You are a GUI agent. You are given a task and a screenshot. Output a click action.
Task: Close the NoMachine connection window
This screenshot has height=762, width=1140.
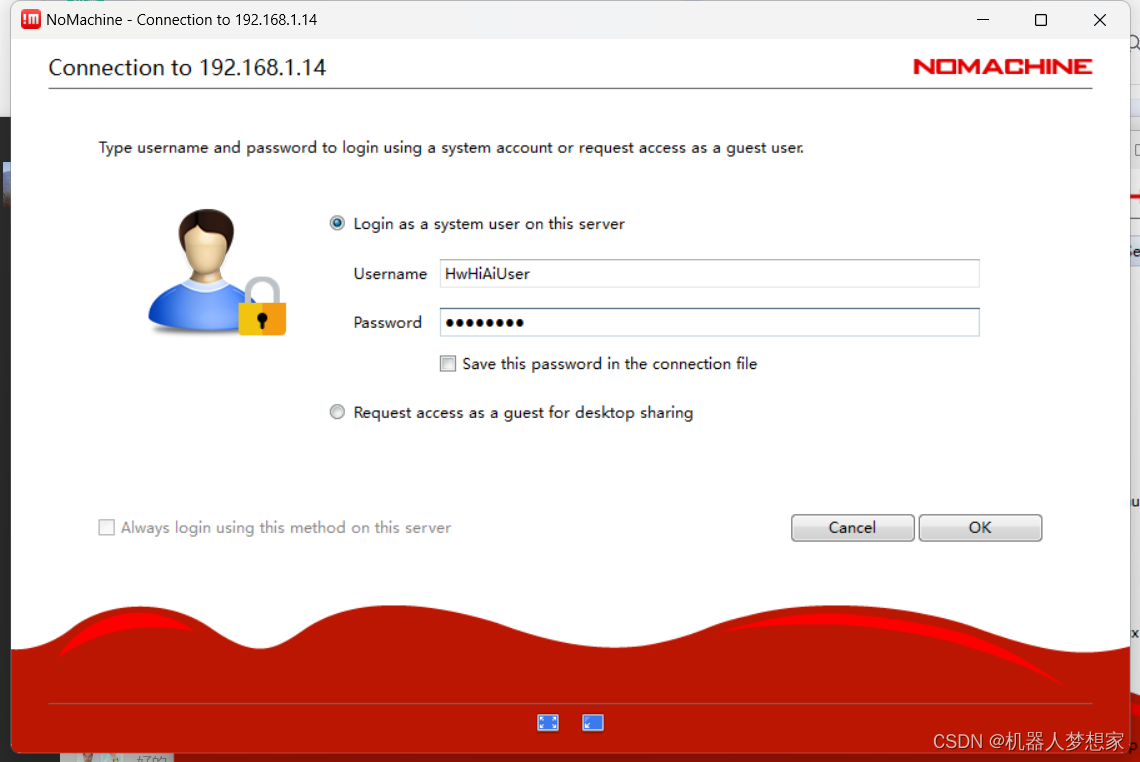pos(1099,20)
